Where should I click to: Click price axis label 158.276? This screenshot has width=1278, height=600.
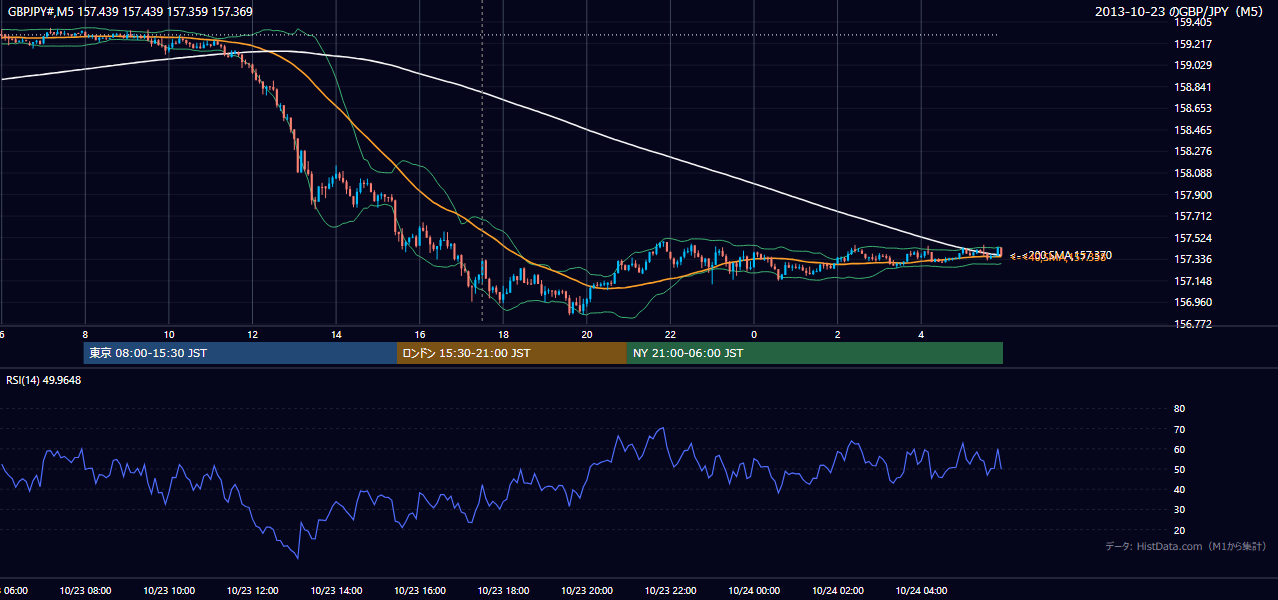tap(1193, 151)
